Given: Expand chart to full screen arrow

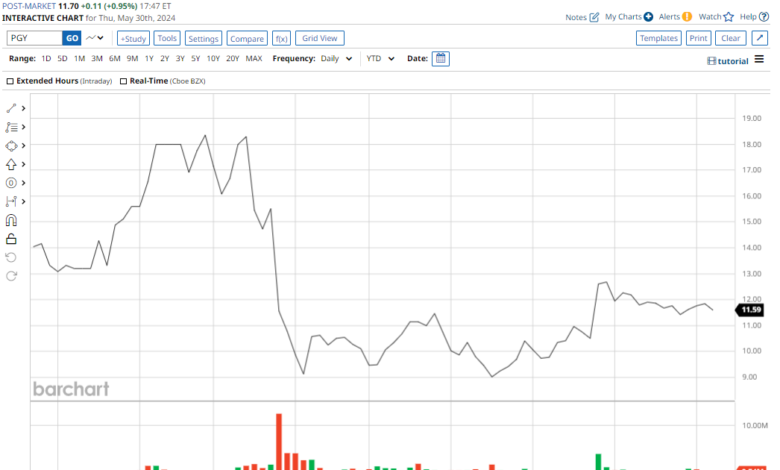Looking at the screenshot, I should click(x=760, y=38).
